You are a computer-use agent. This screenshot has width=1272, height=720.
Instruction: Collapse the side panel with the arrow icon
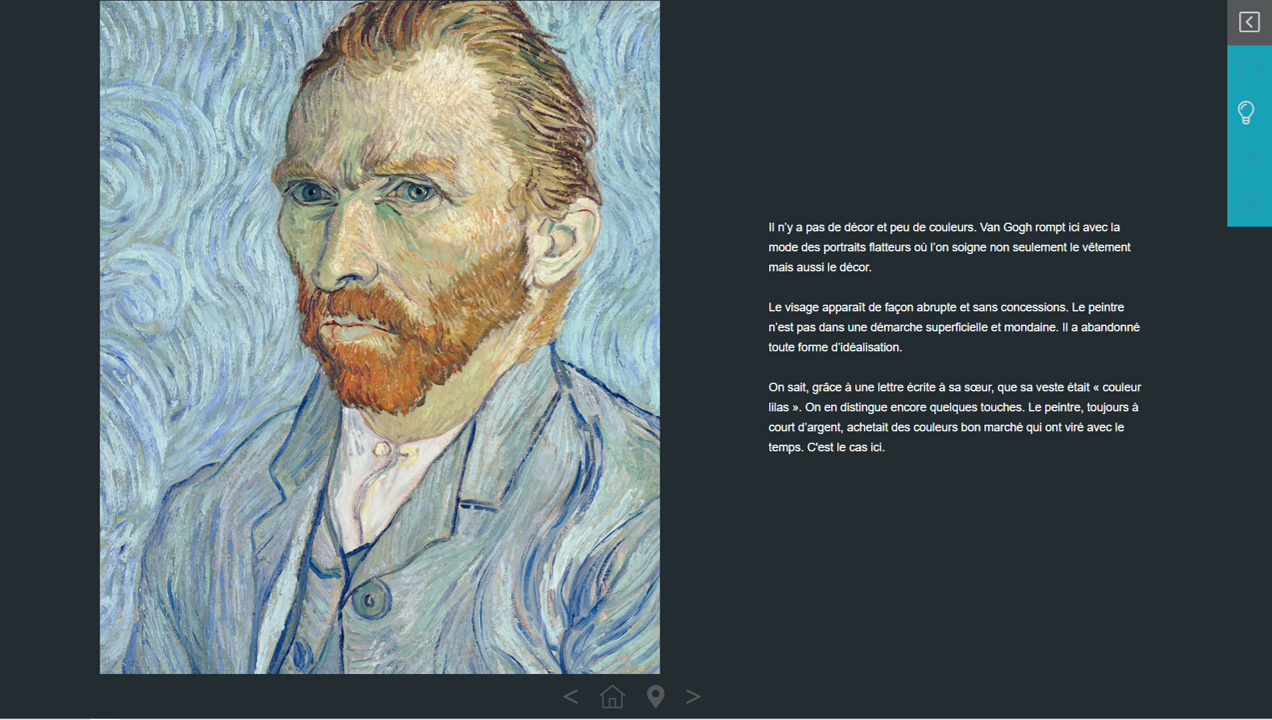coord(1249,22)
